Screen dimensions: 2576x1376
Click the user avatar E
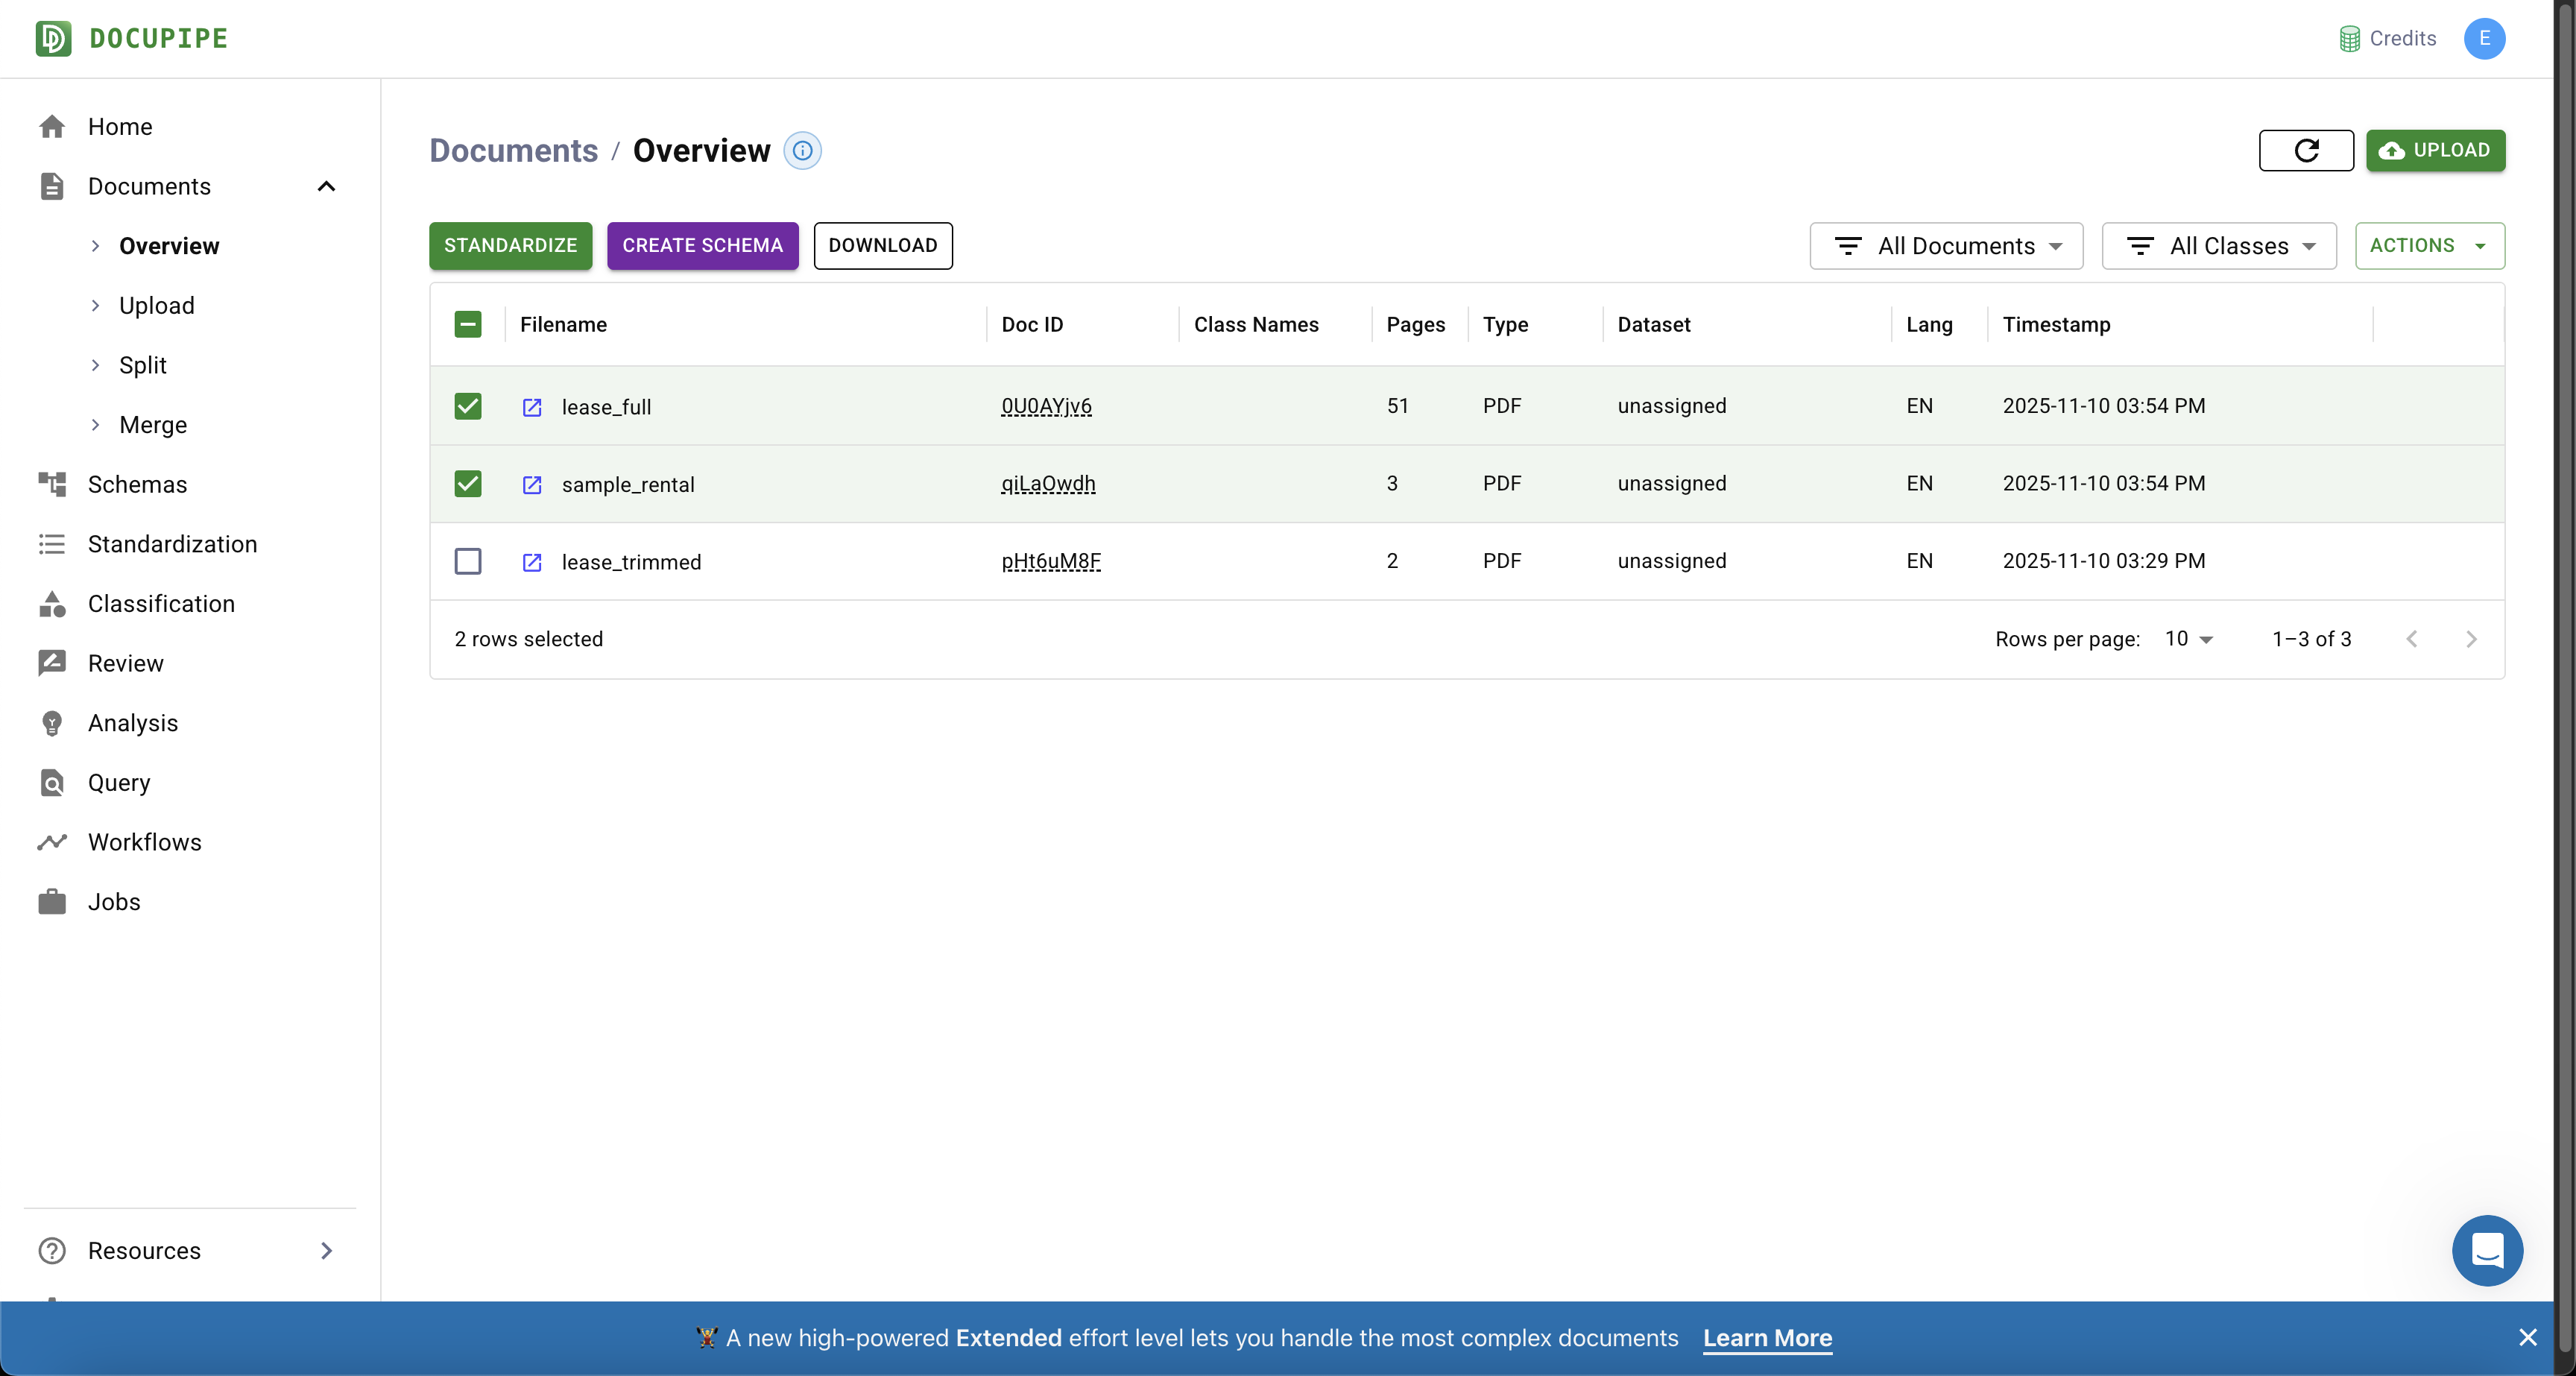(x=2483, y=39)
